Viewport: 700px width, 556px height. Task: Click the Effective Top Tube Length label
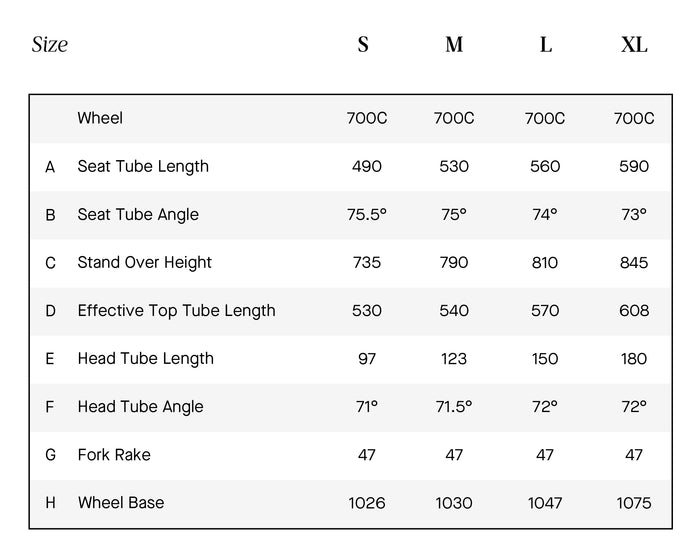(x=176, y=310)
